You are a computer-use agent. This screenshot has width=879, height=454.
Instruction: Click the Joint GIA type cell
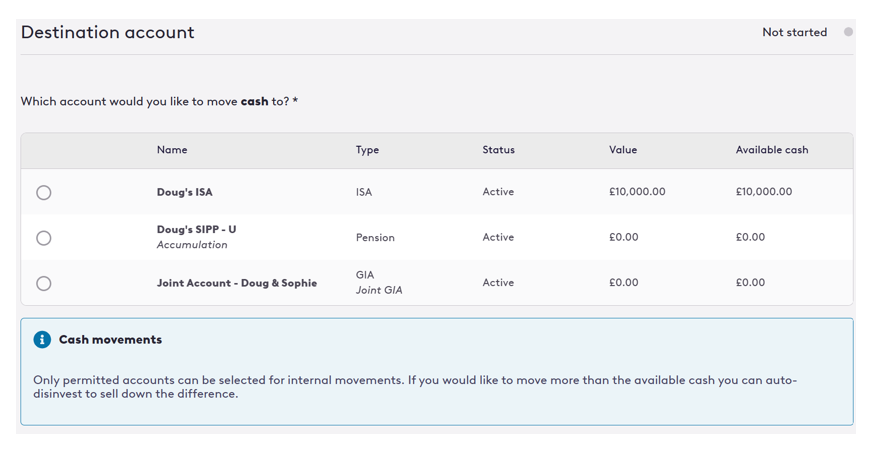[x=378, y=291]
